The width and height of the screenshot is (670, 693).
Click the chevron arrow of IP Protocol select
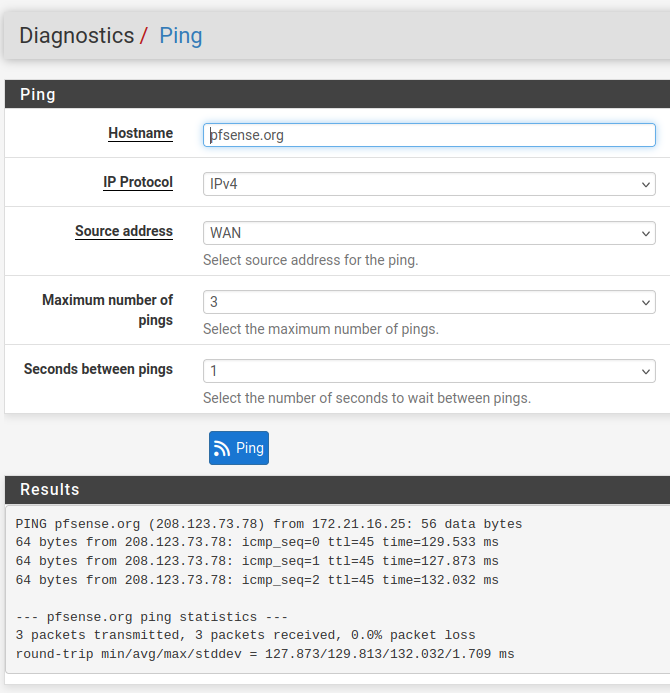tap(646, 184)
